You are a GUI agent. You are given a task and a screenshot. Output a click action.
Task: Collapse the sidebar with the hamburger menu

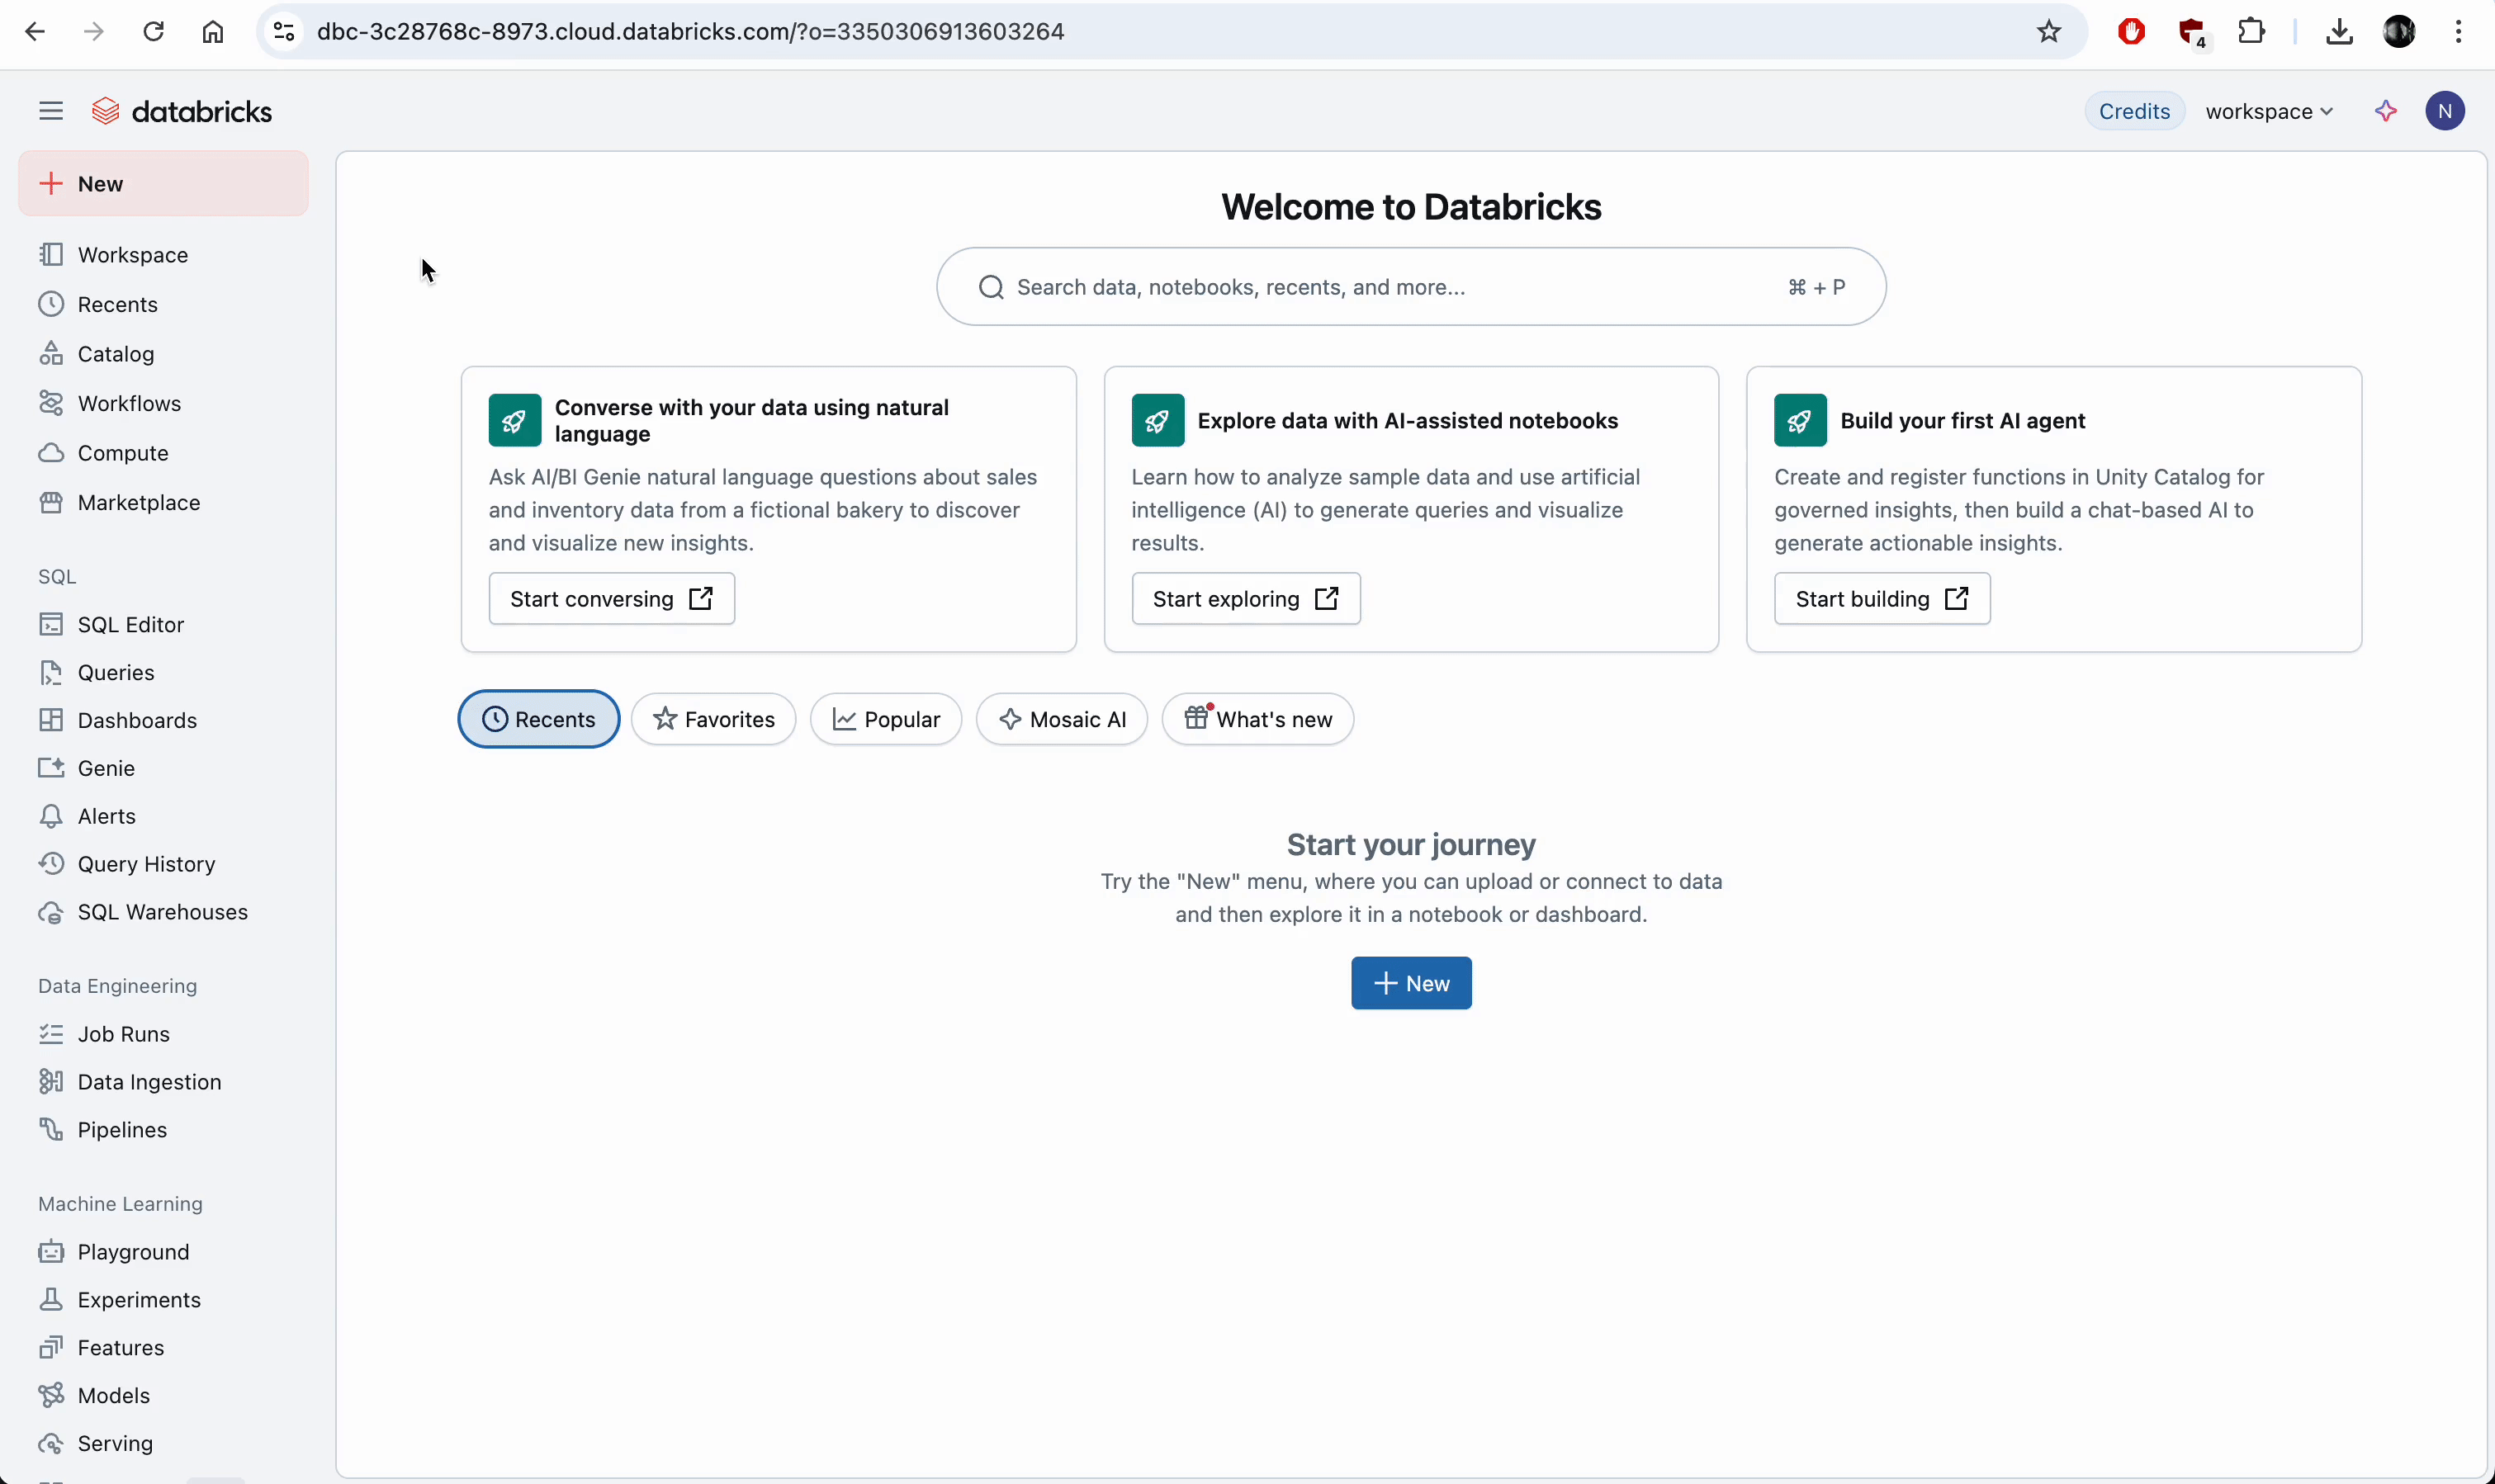50,110
